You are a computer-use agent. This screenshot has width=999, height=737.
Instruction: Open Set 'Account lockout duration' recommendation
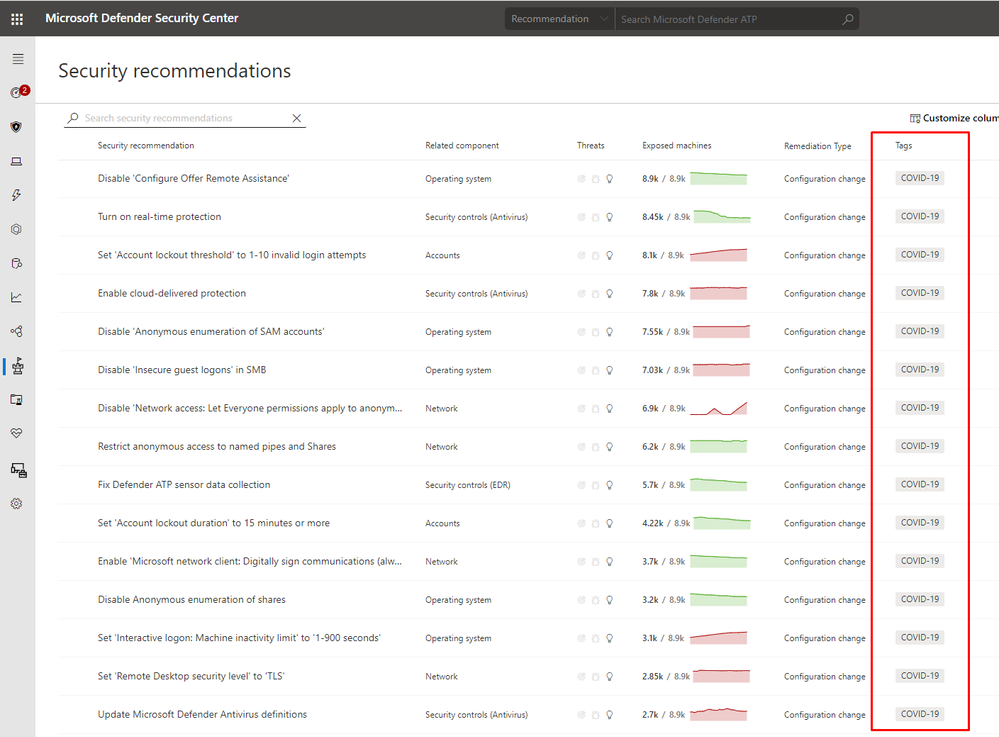[x=213, y=522]
